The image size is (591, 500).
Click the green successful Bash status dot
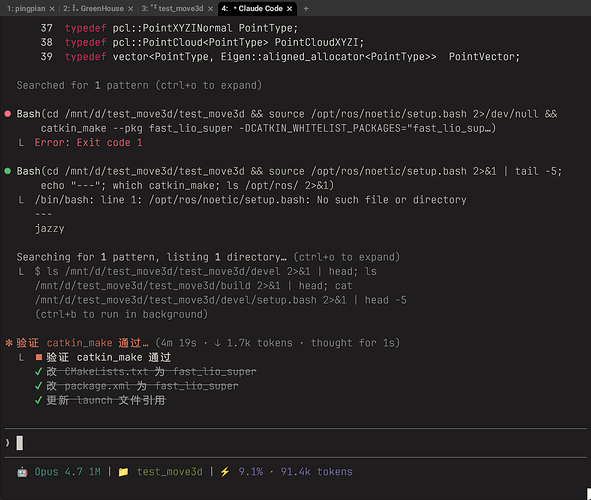point(8,171)
